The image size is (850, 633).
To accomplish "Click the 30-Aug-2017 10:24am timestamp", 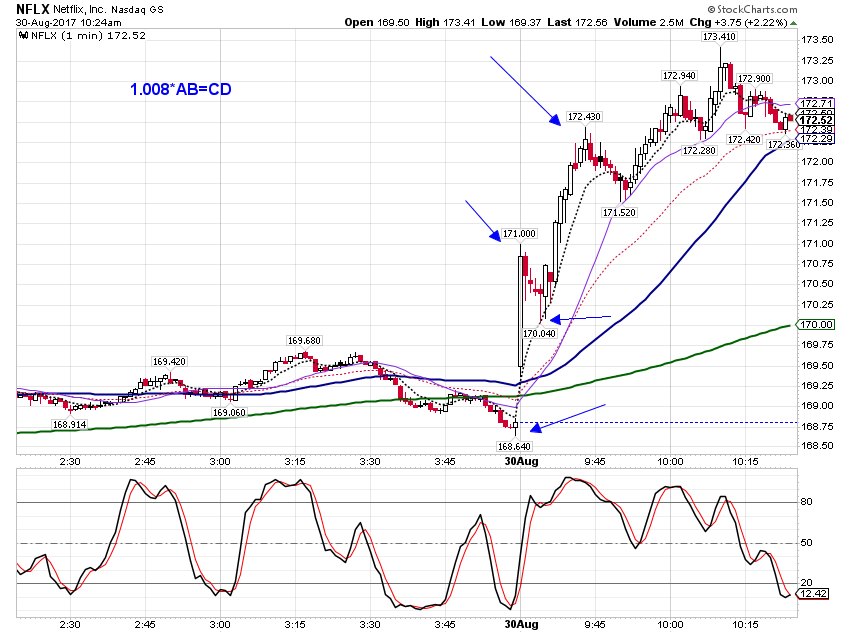I will (69, 23).
